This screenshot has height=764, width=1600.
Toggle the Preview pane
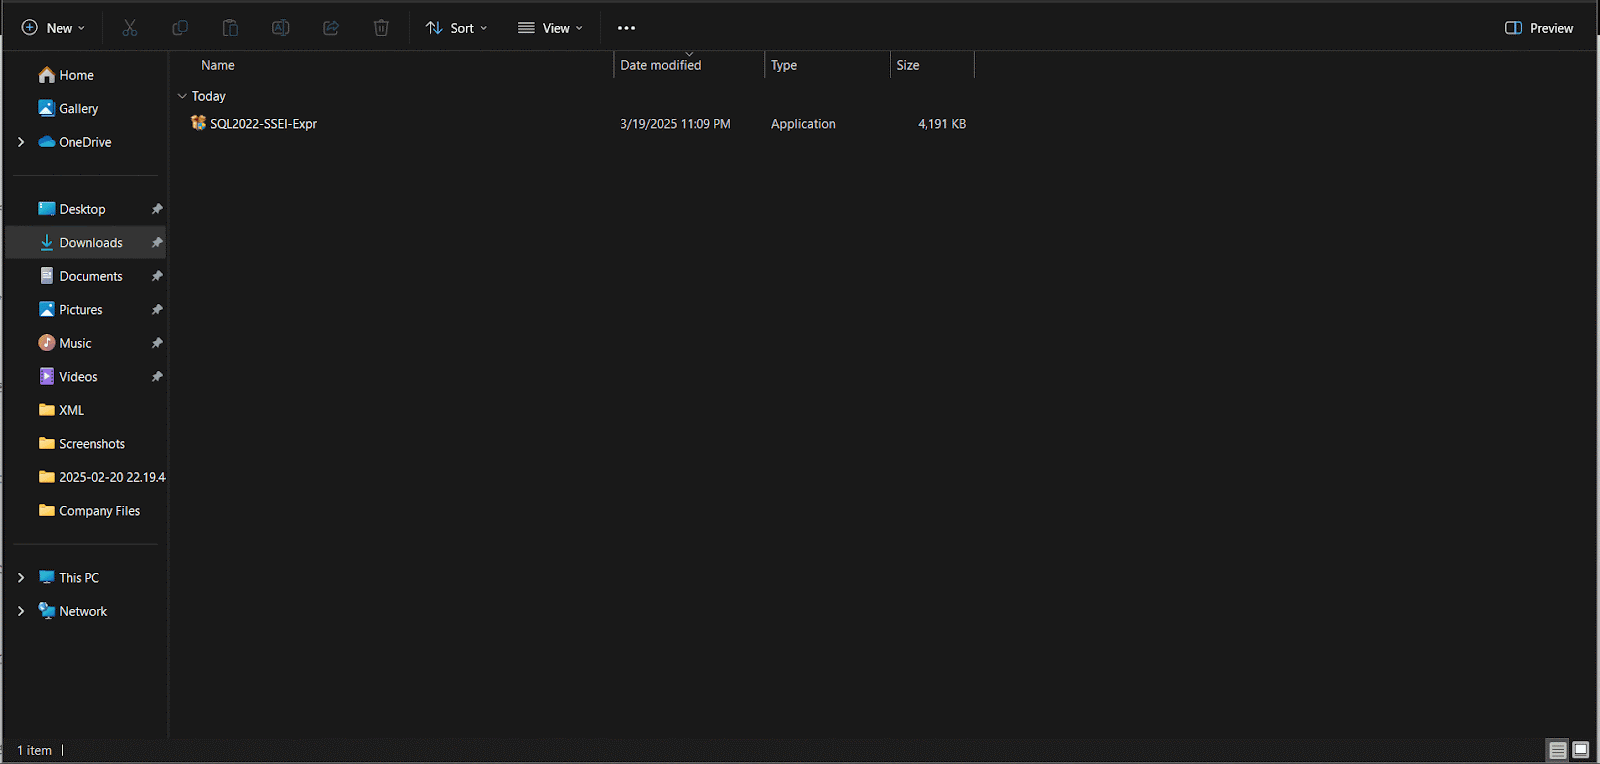(1538, 28)
